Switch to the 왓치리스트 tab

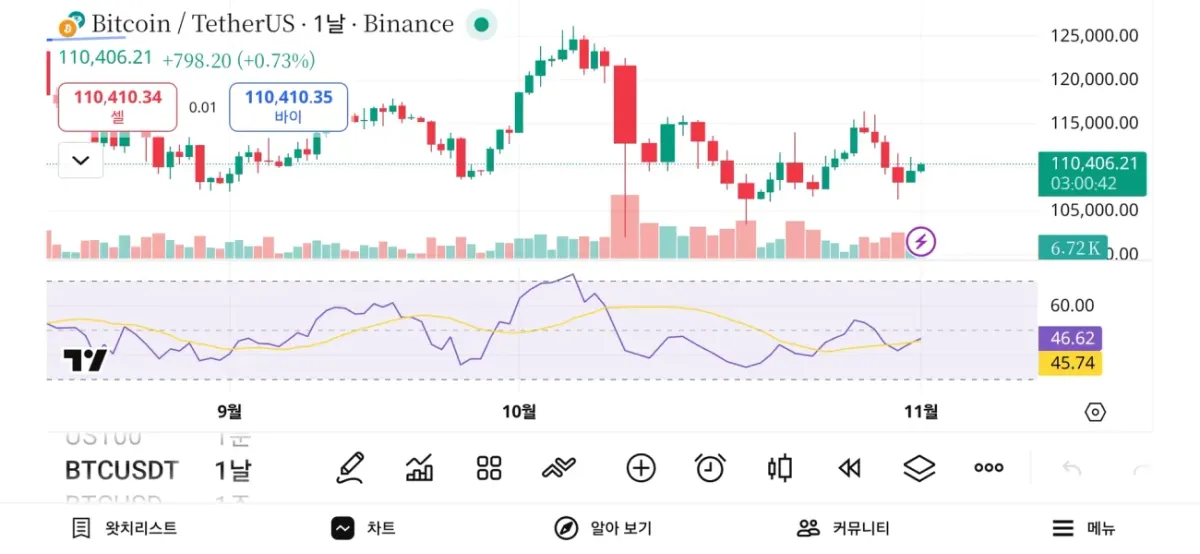tap(125, 528)
